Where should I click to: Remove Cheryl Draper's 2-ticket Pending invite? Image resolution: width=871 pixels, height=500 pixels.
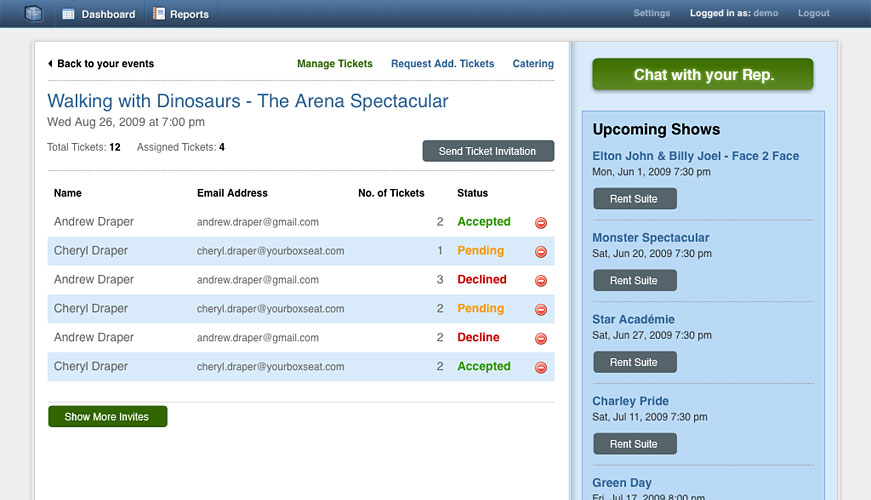[540, 309]
